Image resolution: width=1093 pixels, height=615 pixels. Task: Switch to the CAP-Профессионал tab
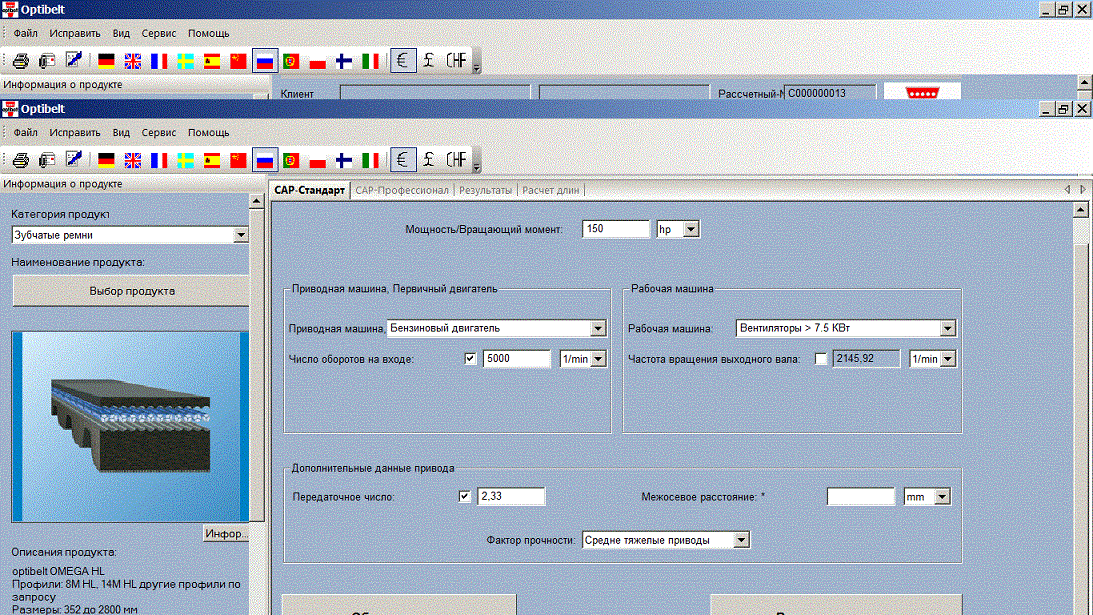(402, 190)
